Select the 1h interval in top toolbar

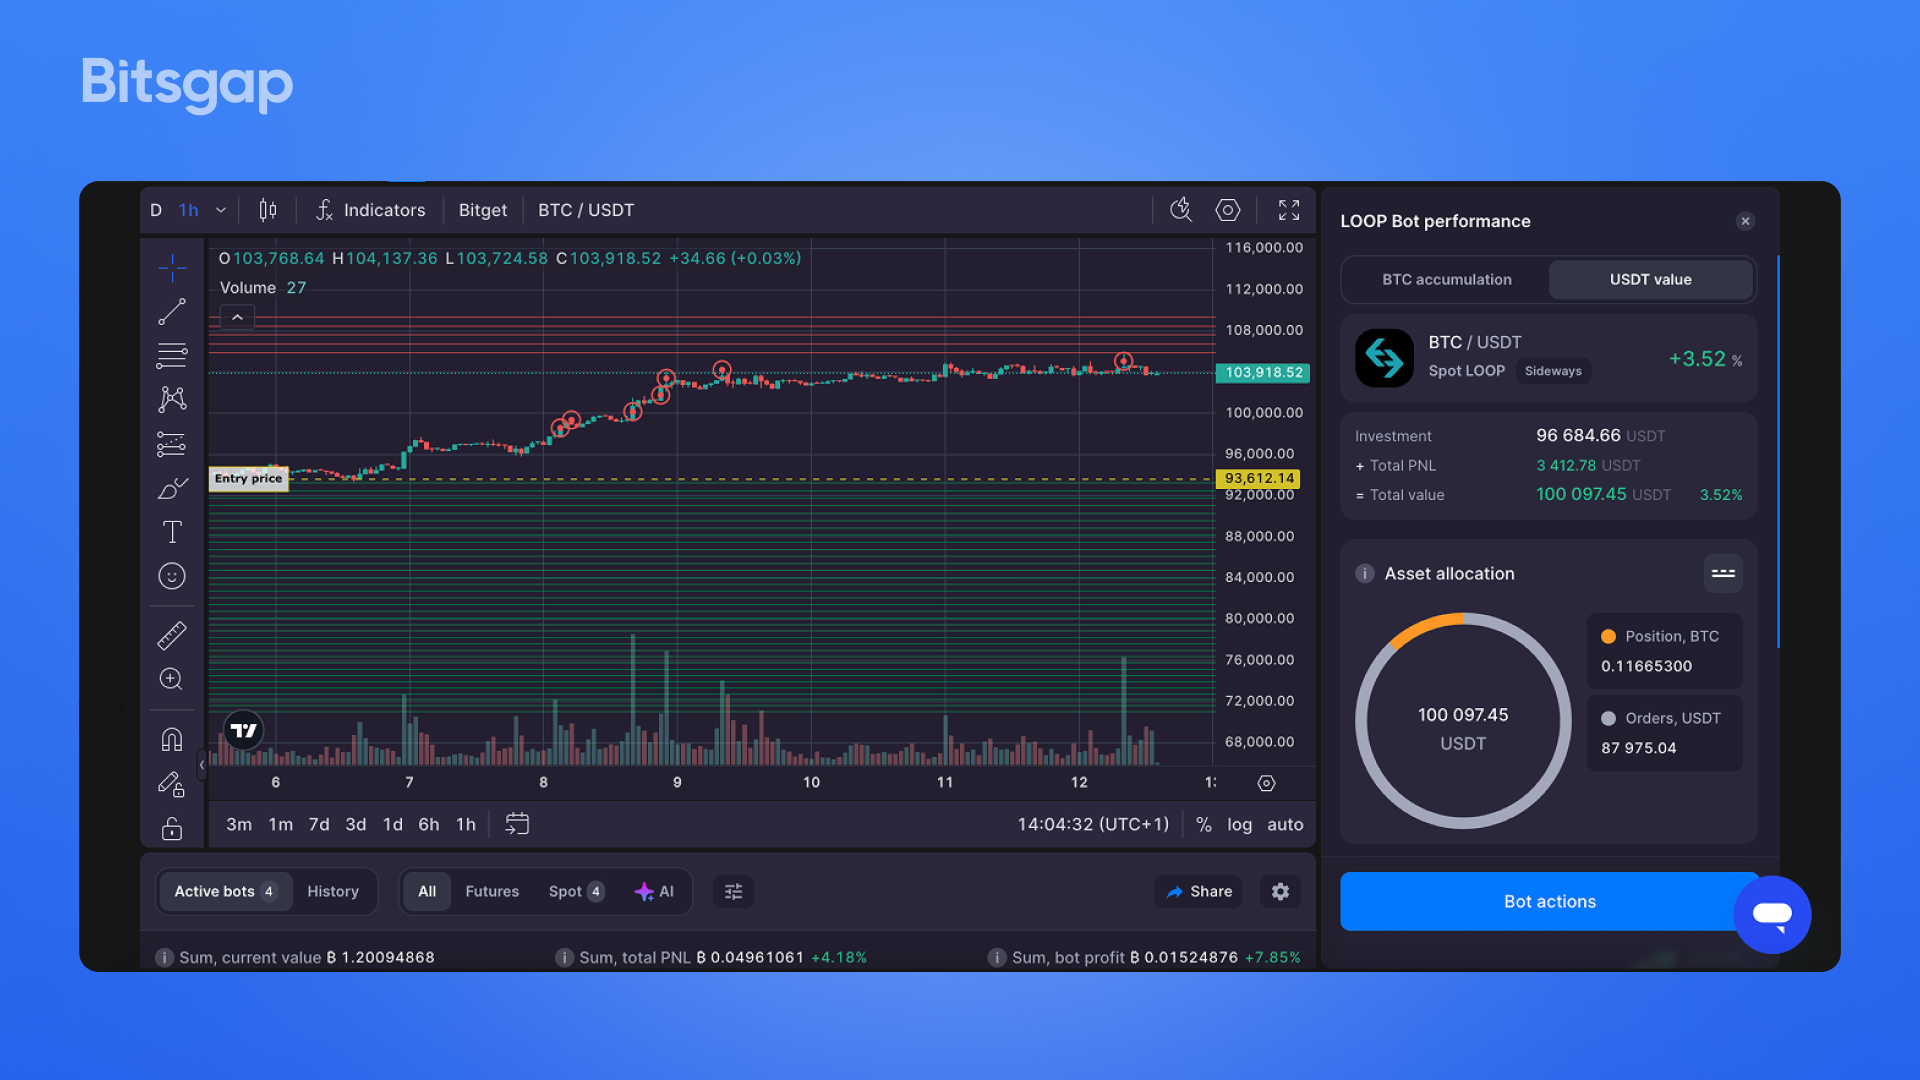(189, 210)
